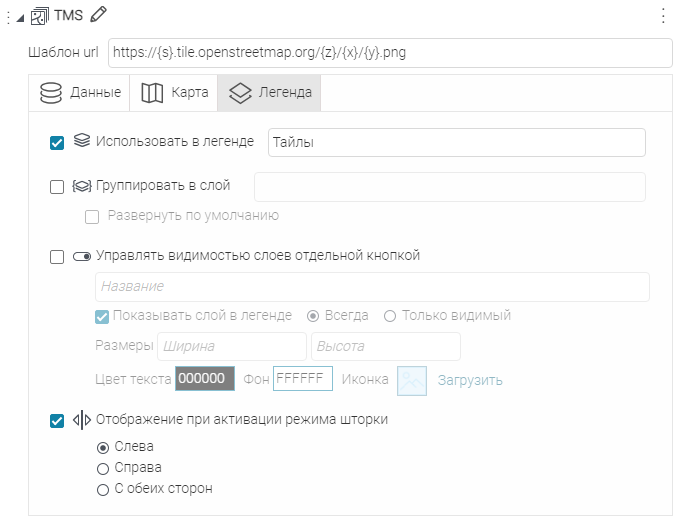Grab the drag handle left of TMS
677x519 pixels.
tap(8, 16)
